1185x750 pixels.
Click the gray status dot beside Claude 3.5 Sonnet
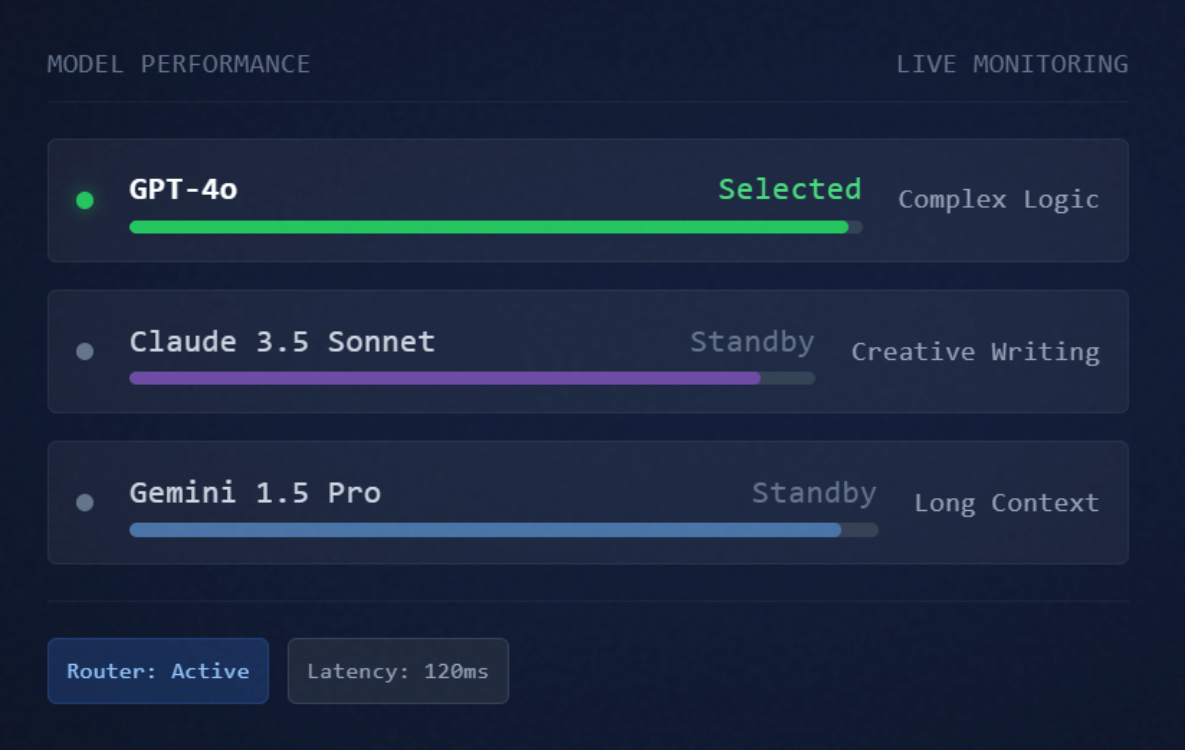pos(85,351)
